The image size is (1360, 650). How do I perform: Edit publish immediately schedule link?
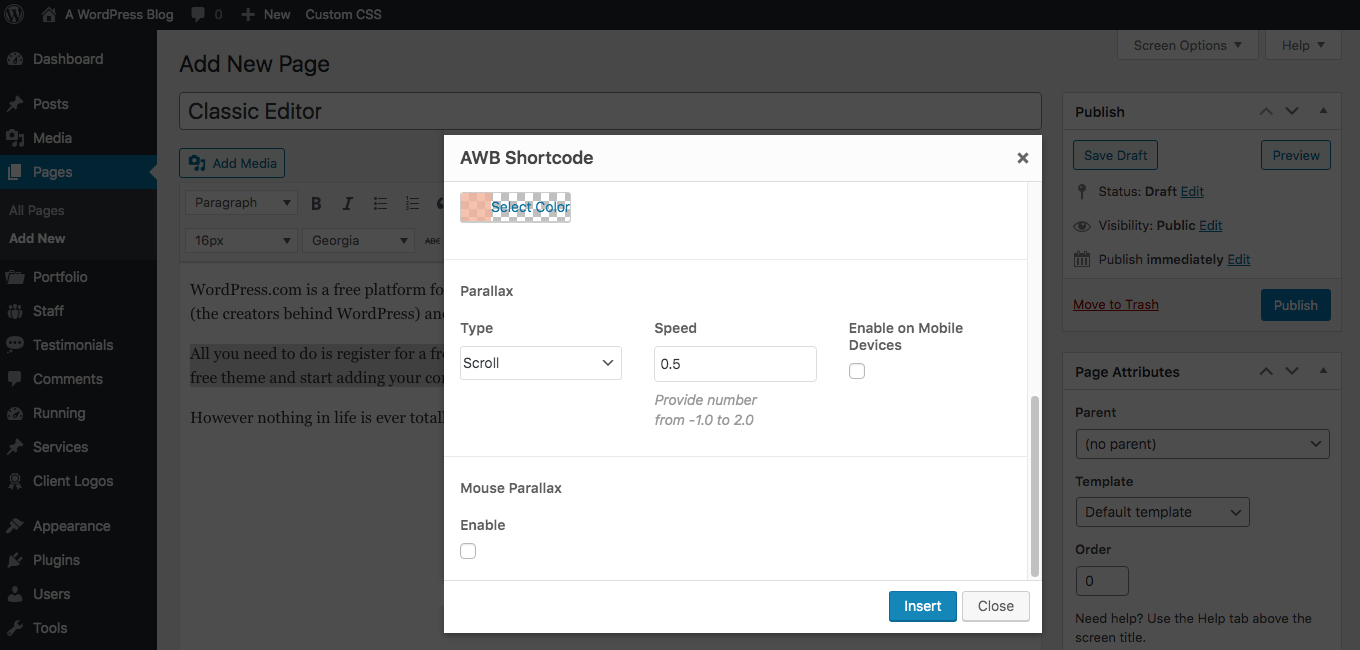click(x=1239, y=259)
